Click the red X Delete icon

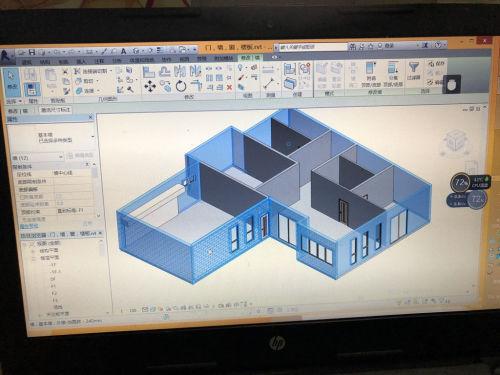click(229, 87)
